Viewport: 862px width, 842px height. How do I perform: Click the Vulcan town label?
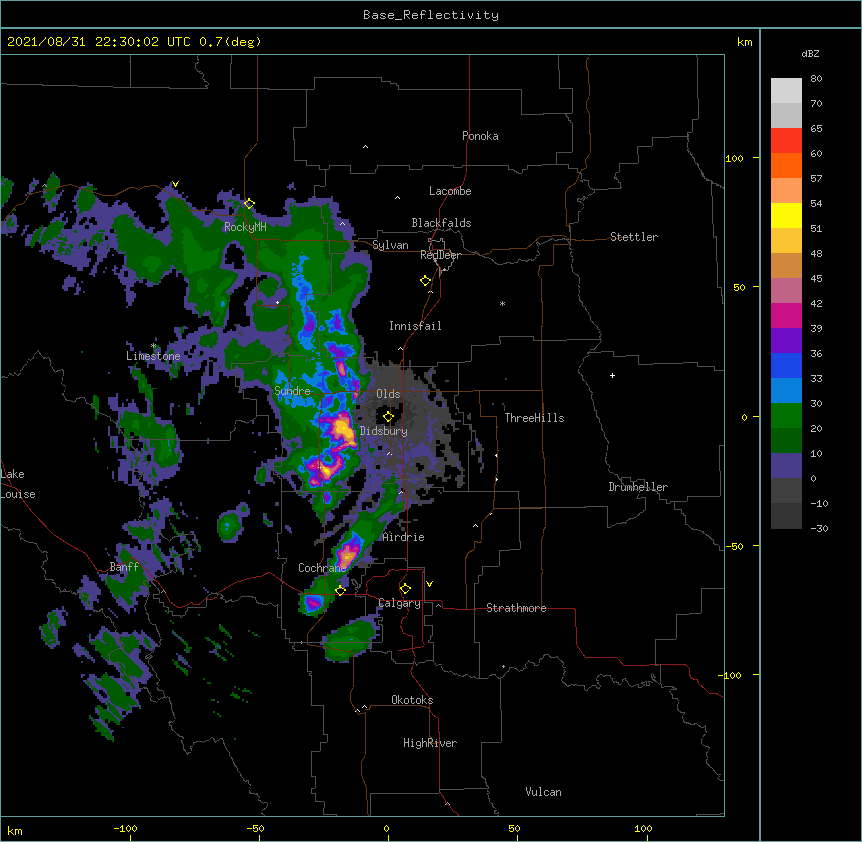(x=543, y=792)
